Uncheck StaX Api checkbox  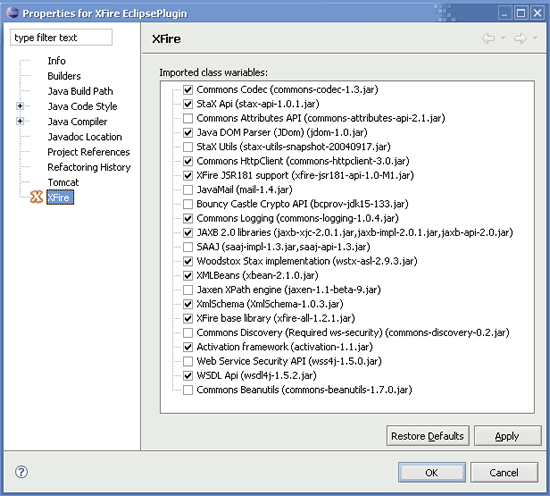[188, 104]
